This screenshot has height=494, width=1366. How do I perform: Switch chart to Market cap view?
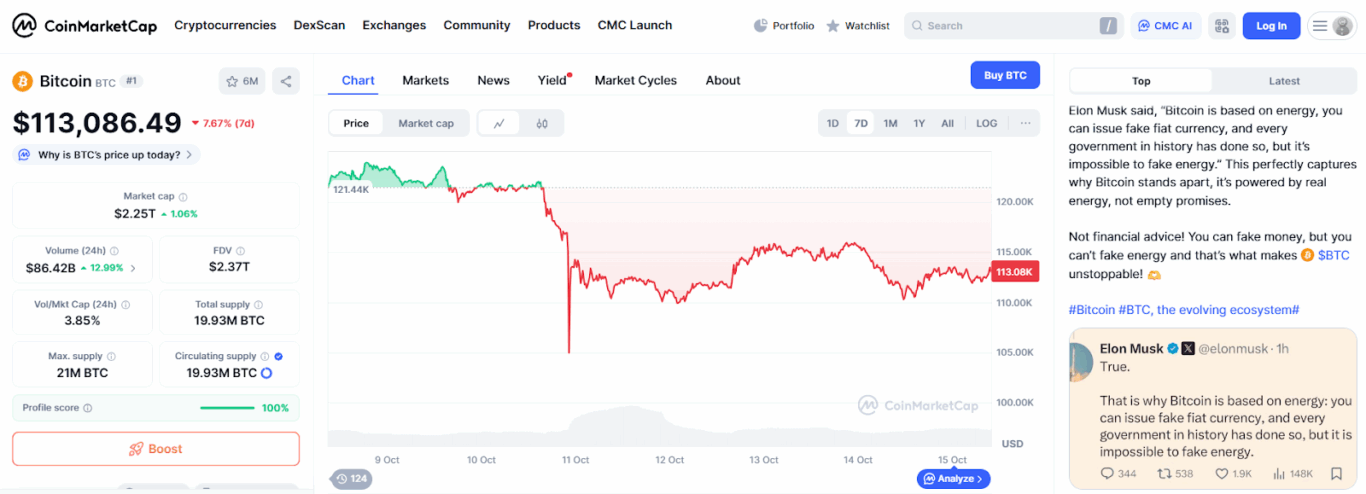426,123
